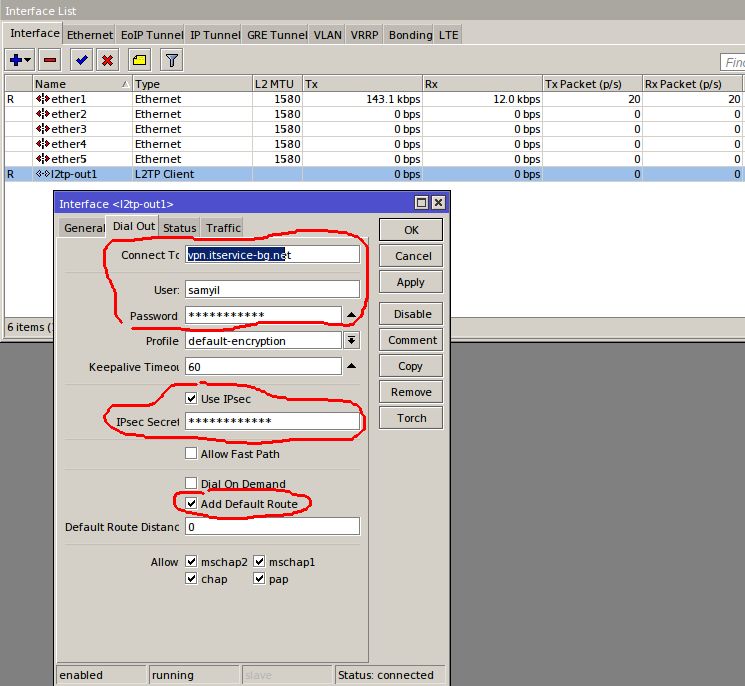Image resolution: width=745 pixels, height=686 pixels.
Task: Open the Profile dropdown arrow
Action: pyautogui.click(x=352, y=341)
